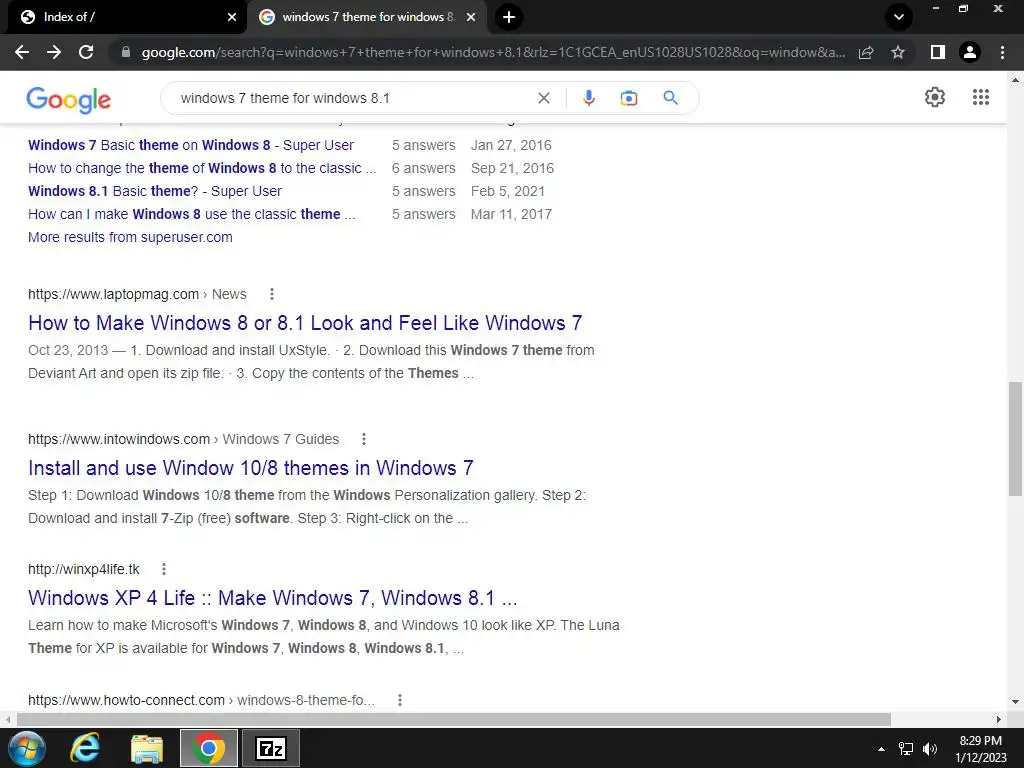Go forward using the browser forward arrow

54,52
